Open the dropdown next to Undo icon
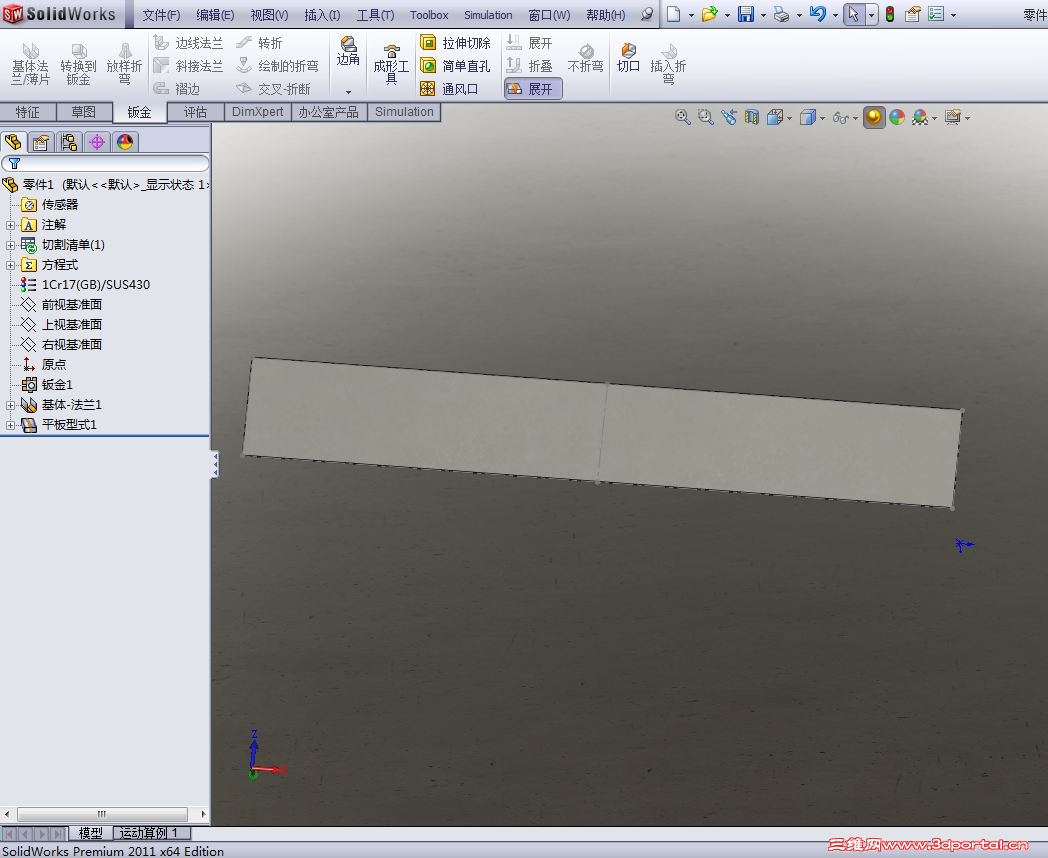Viewport: 1048px width, 858px height. [x=835, y=15]
